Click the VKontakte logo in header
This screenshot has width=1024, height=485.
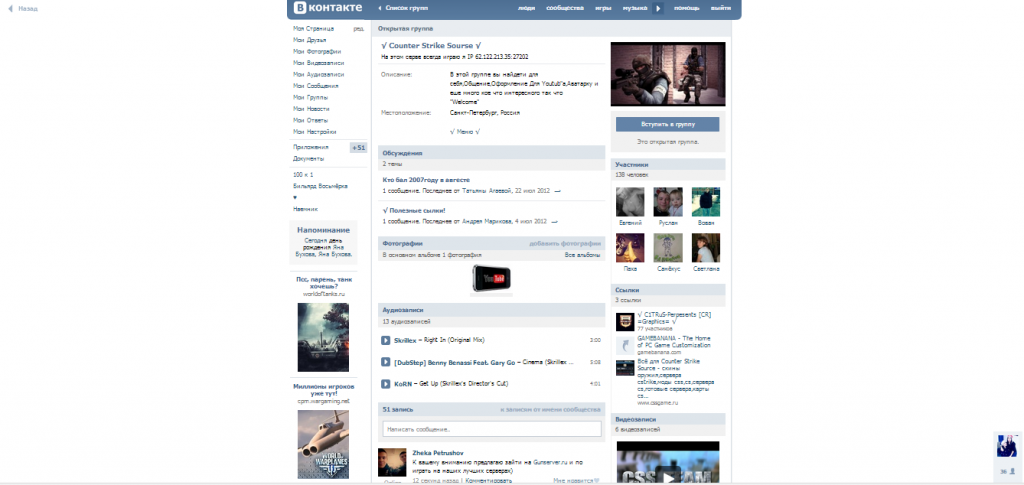click(x=329, y=8)
